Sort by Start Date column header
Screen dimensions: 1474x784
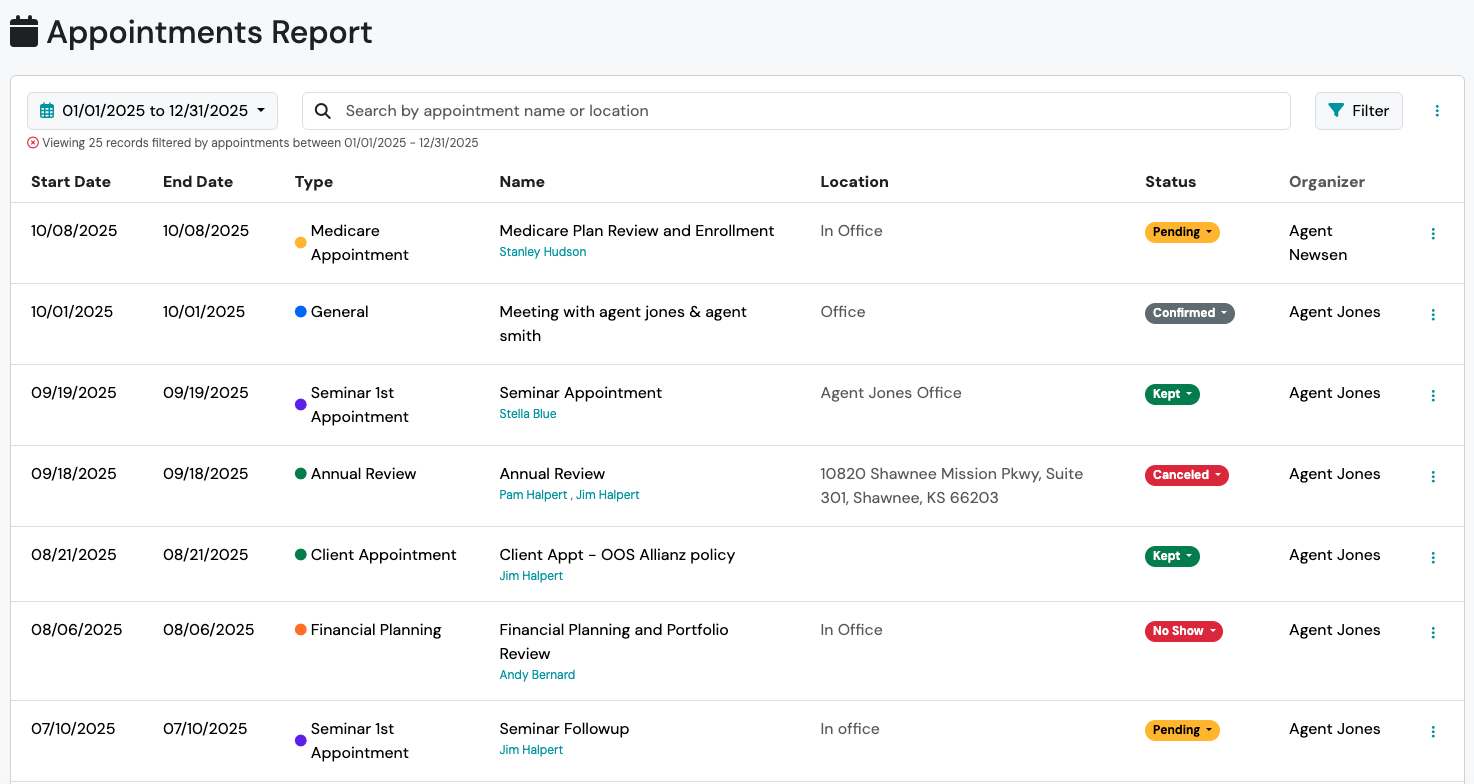pyautogui.click(x=71, y=182)
